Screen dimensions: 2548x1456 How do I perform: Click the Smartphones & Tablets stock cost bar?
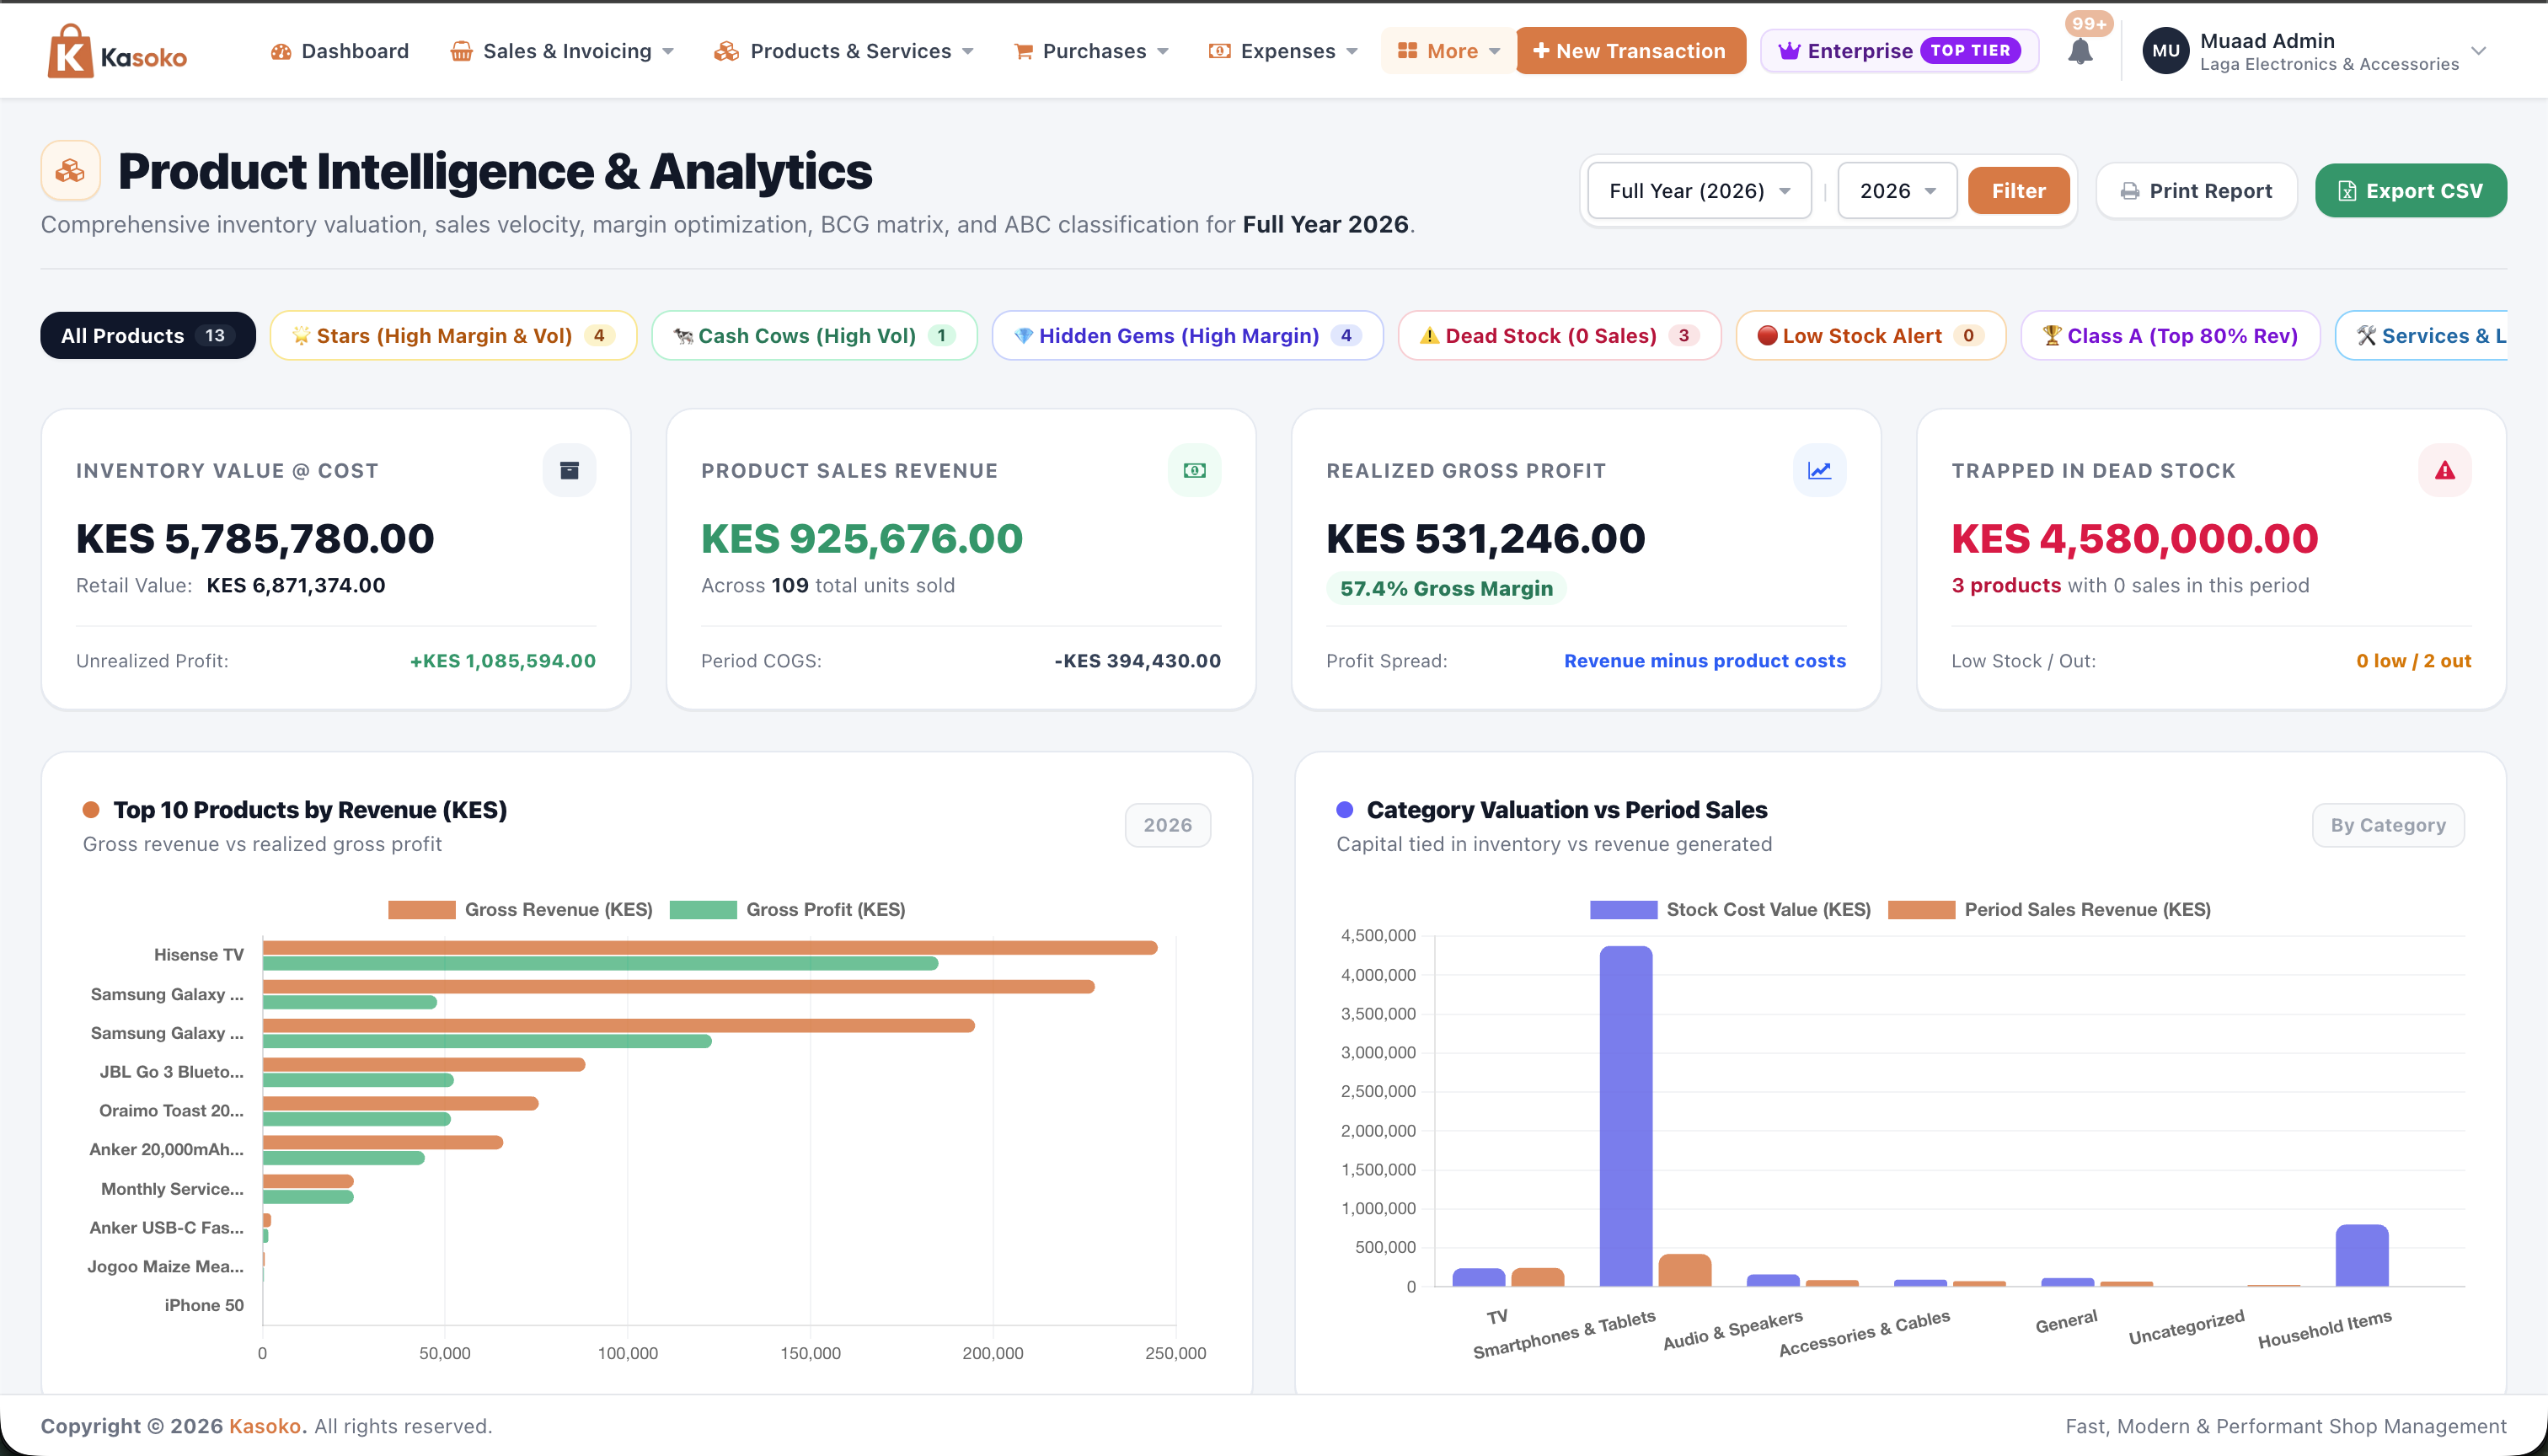(x=1626, y=1116)
